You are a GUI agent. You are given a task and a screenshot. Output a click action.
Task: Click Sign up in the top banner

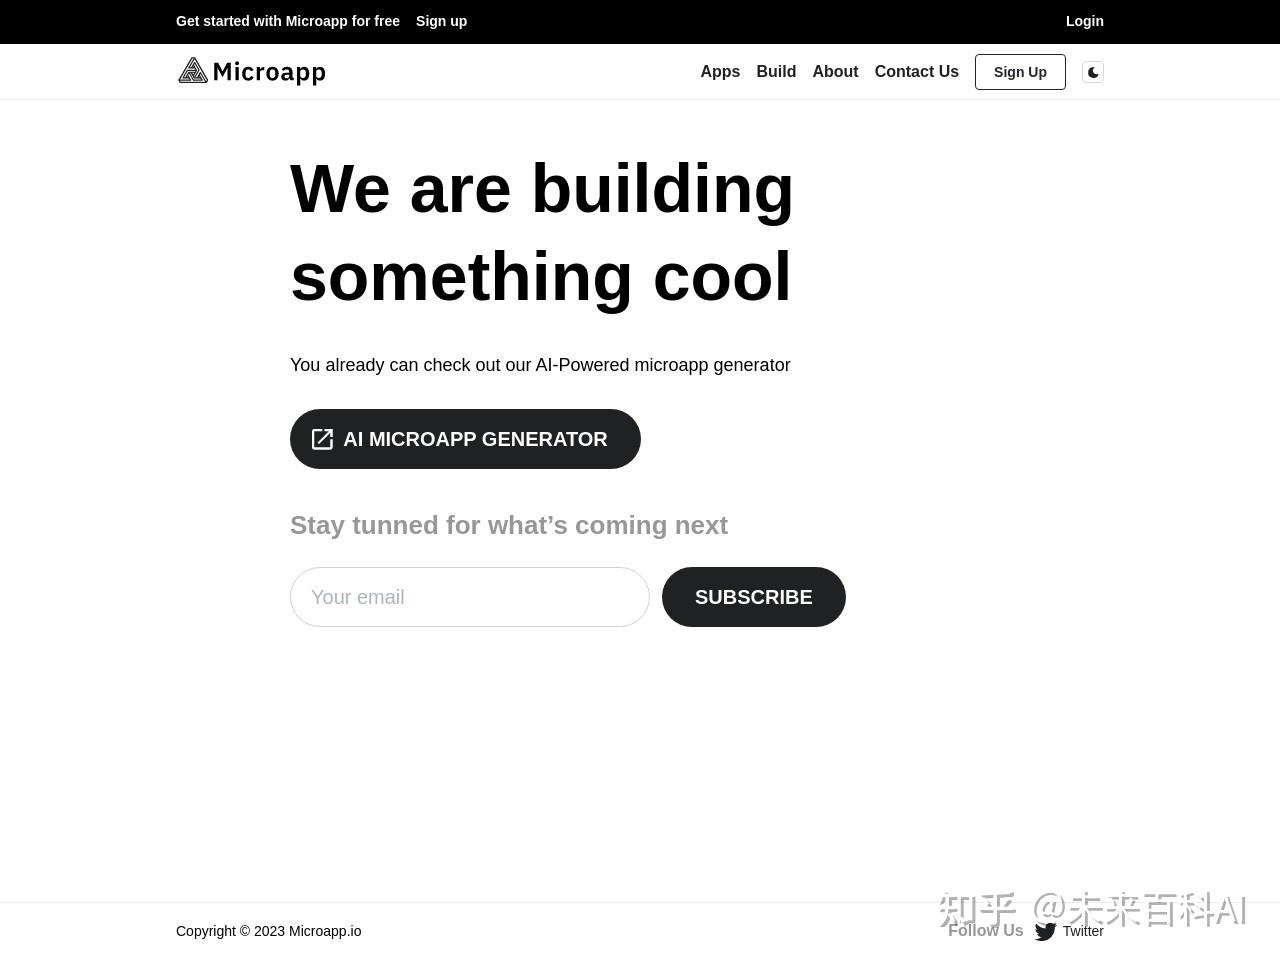pos(441,21)
